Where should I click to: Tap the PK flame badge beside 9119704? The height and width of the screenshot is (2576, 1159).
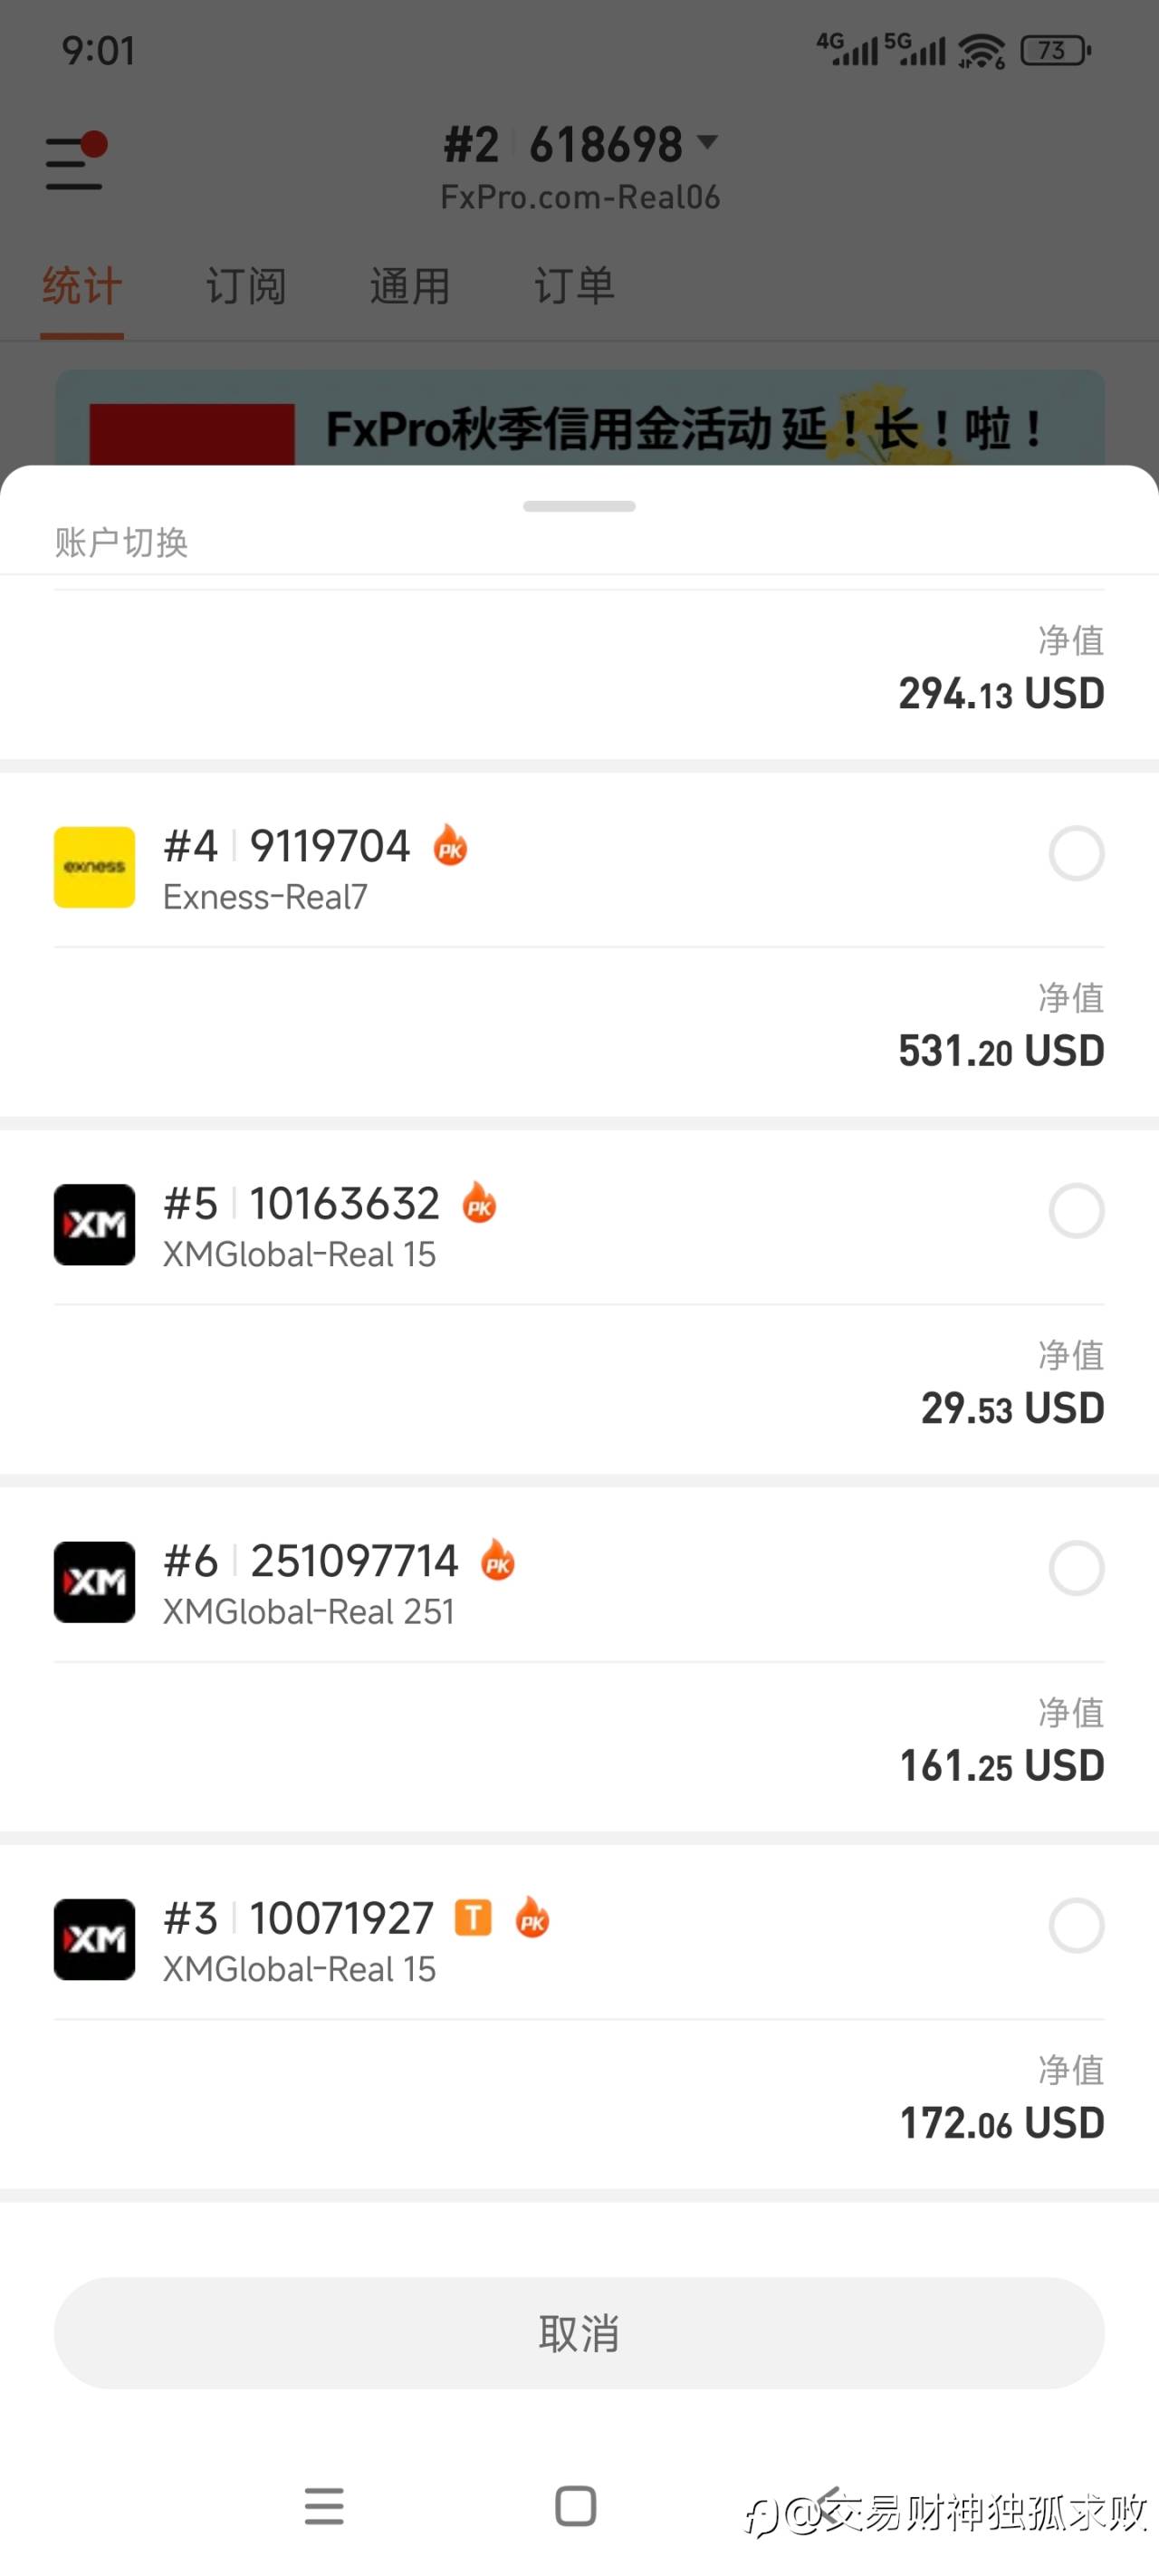[450, 846]
